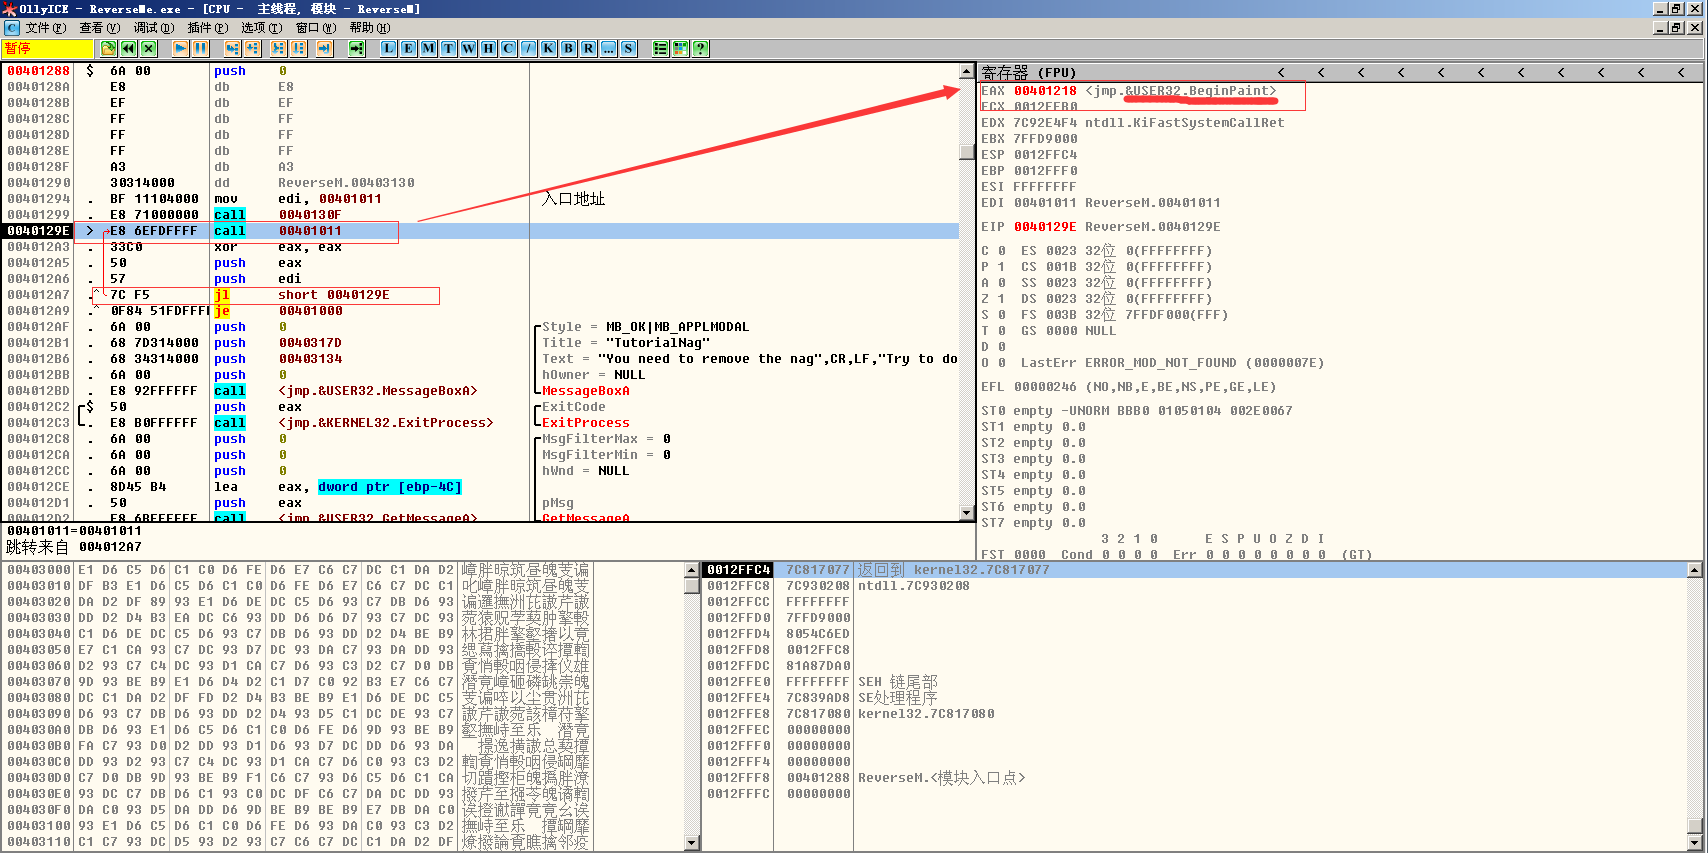Image resolution: width=1708 pixels, height=853 pixels.
Task: Toggle the O flag value in registers
Action: click(1002, 363)
